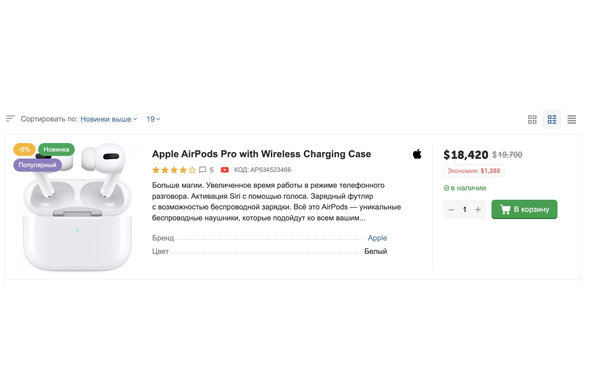The height and width of the screenshot is (391, 590).
Task: Add to cart with 'В корзину' button
Action: 524,209
